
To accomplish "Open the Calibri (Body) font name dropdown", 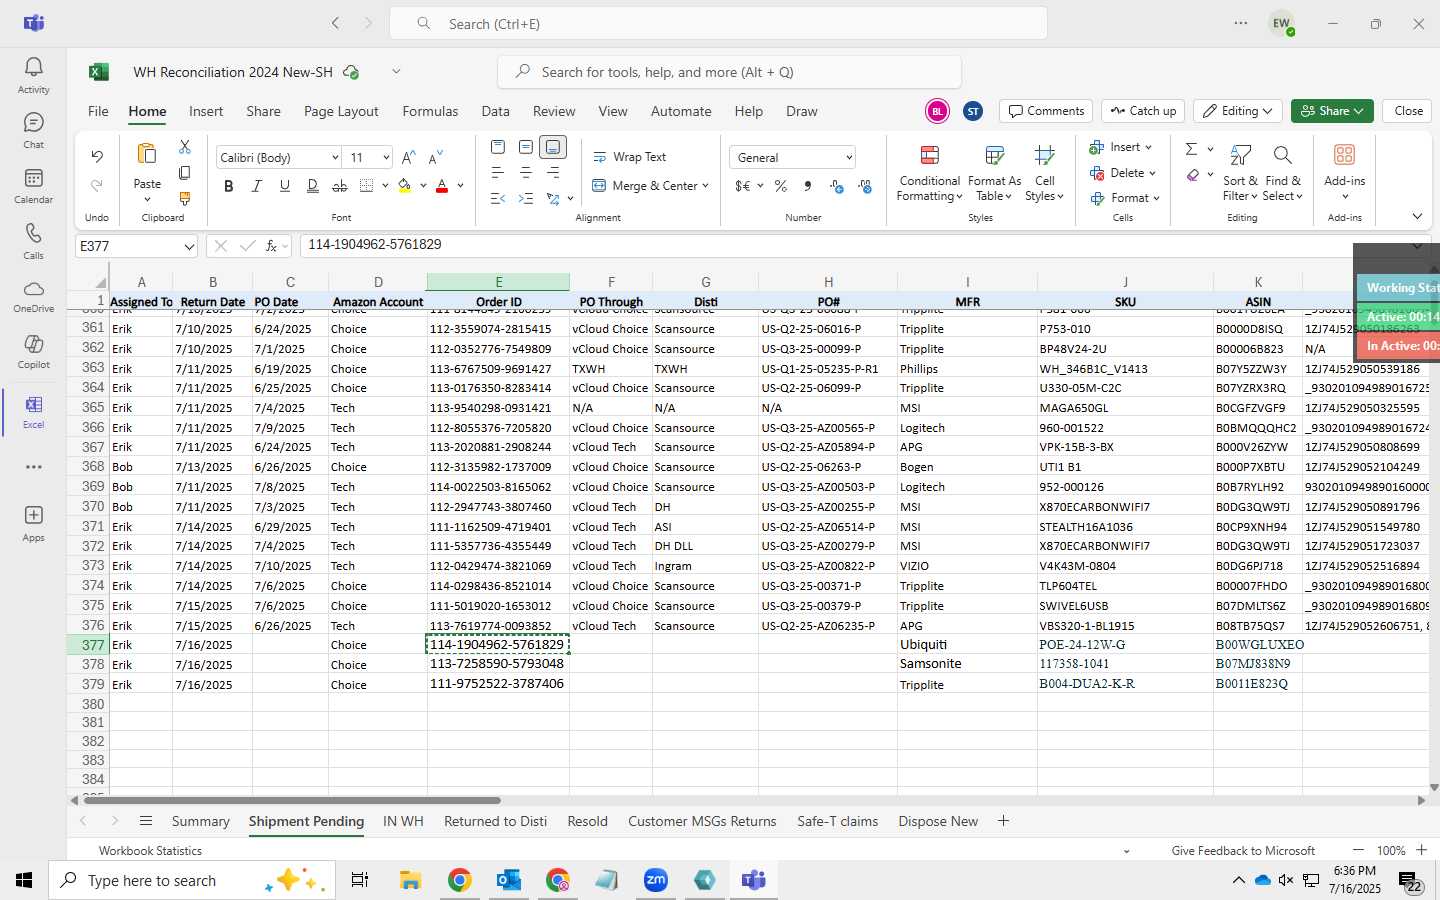I will coord(334,158).
